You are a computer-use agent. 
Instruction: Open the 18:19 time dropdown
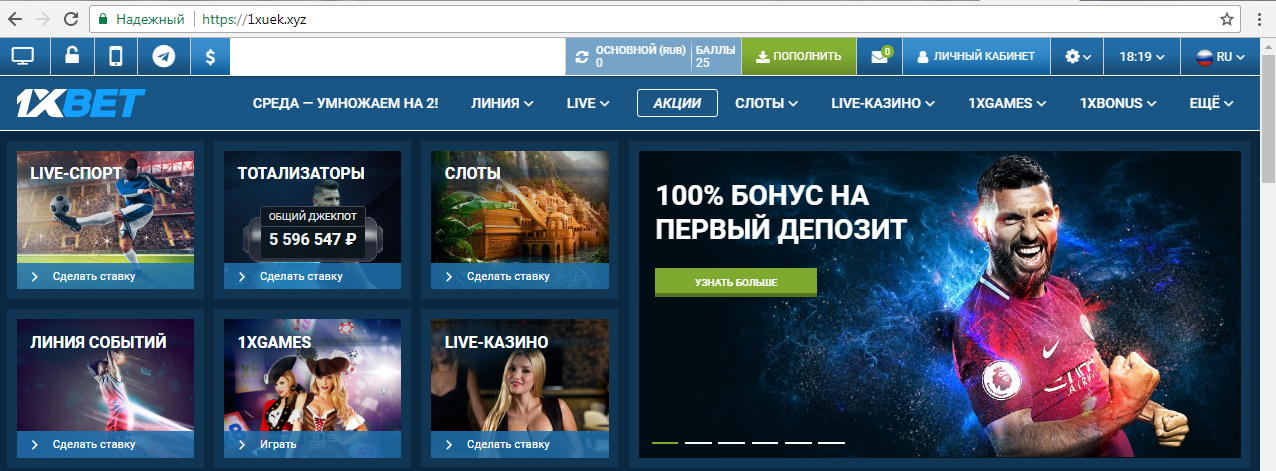[1142, 57]
